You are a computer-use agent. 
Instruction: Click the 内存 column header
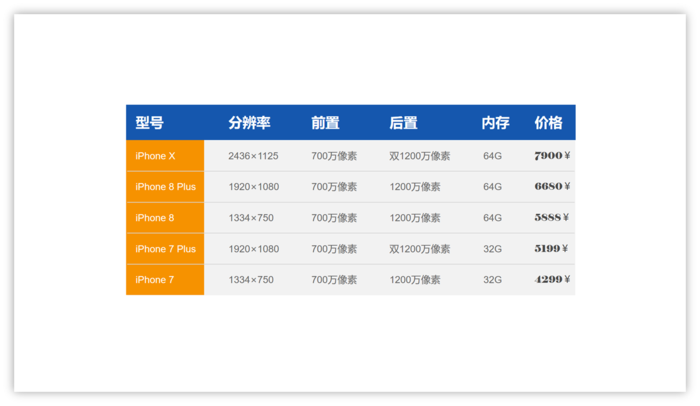coord(495,123)
